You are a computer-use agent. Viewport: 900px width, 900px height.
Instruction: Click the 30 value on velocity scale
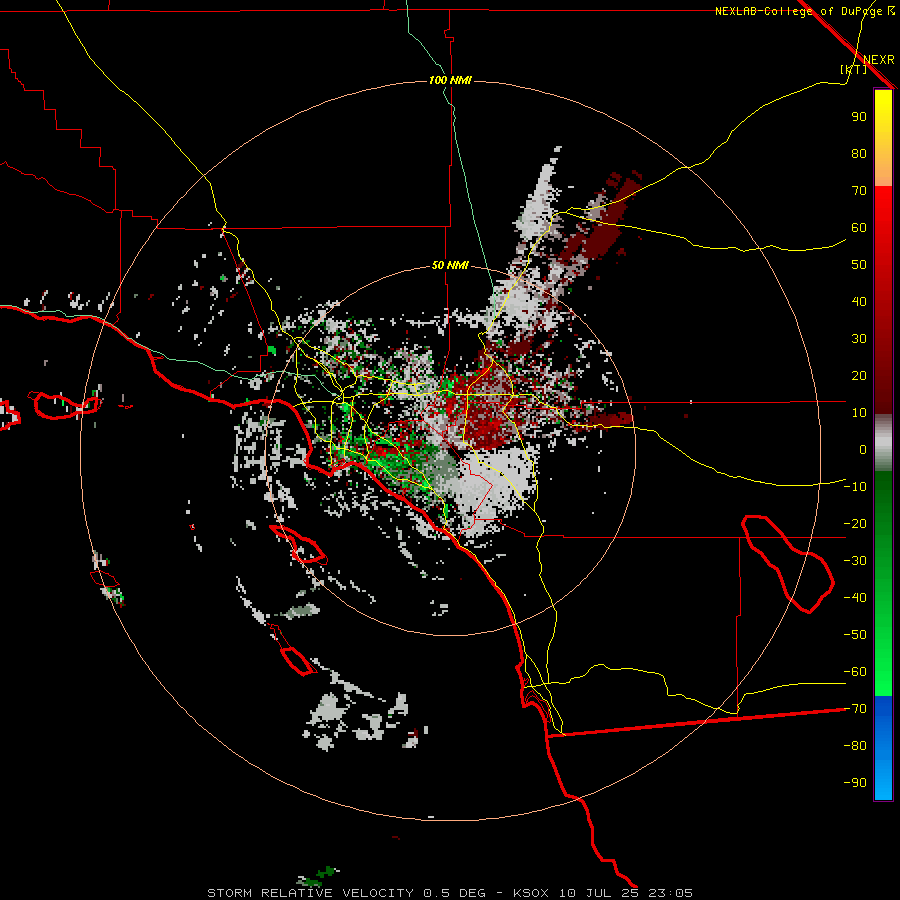[859, 339]
